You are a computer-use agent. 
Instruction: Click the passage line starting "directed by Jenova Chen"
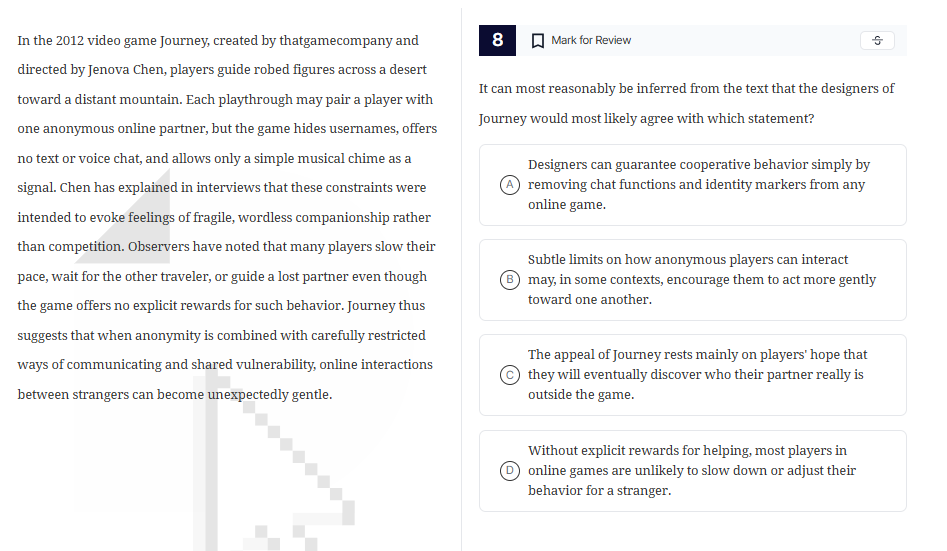click(x=222, y=70)
